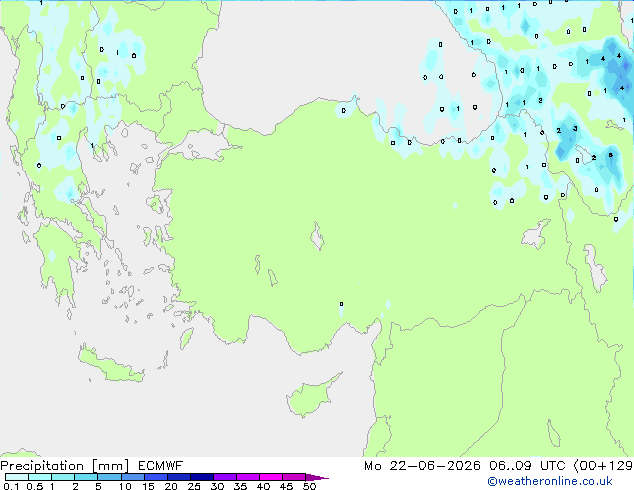The image size is (634, 490).
Task: Click the island of Crete
Action: (x=110, y=365)
